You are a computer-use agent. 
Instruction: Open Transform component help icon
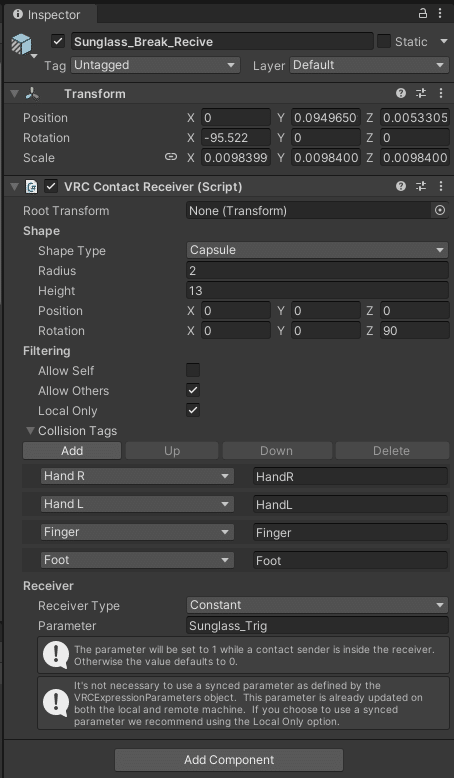[x=401, y=93]
